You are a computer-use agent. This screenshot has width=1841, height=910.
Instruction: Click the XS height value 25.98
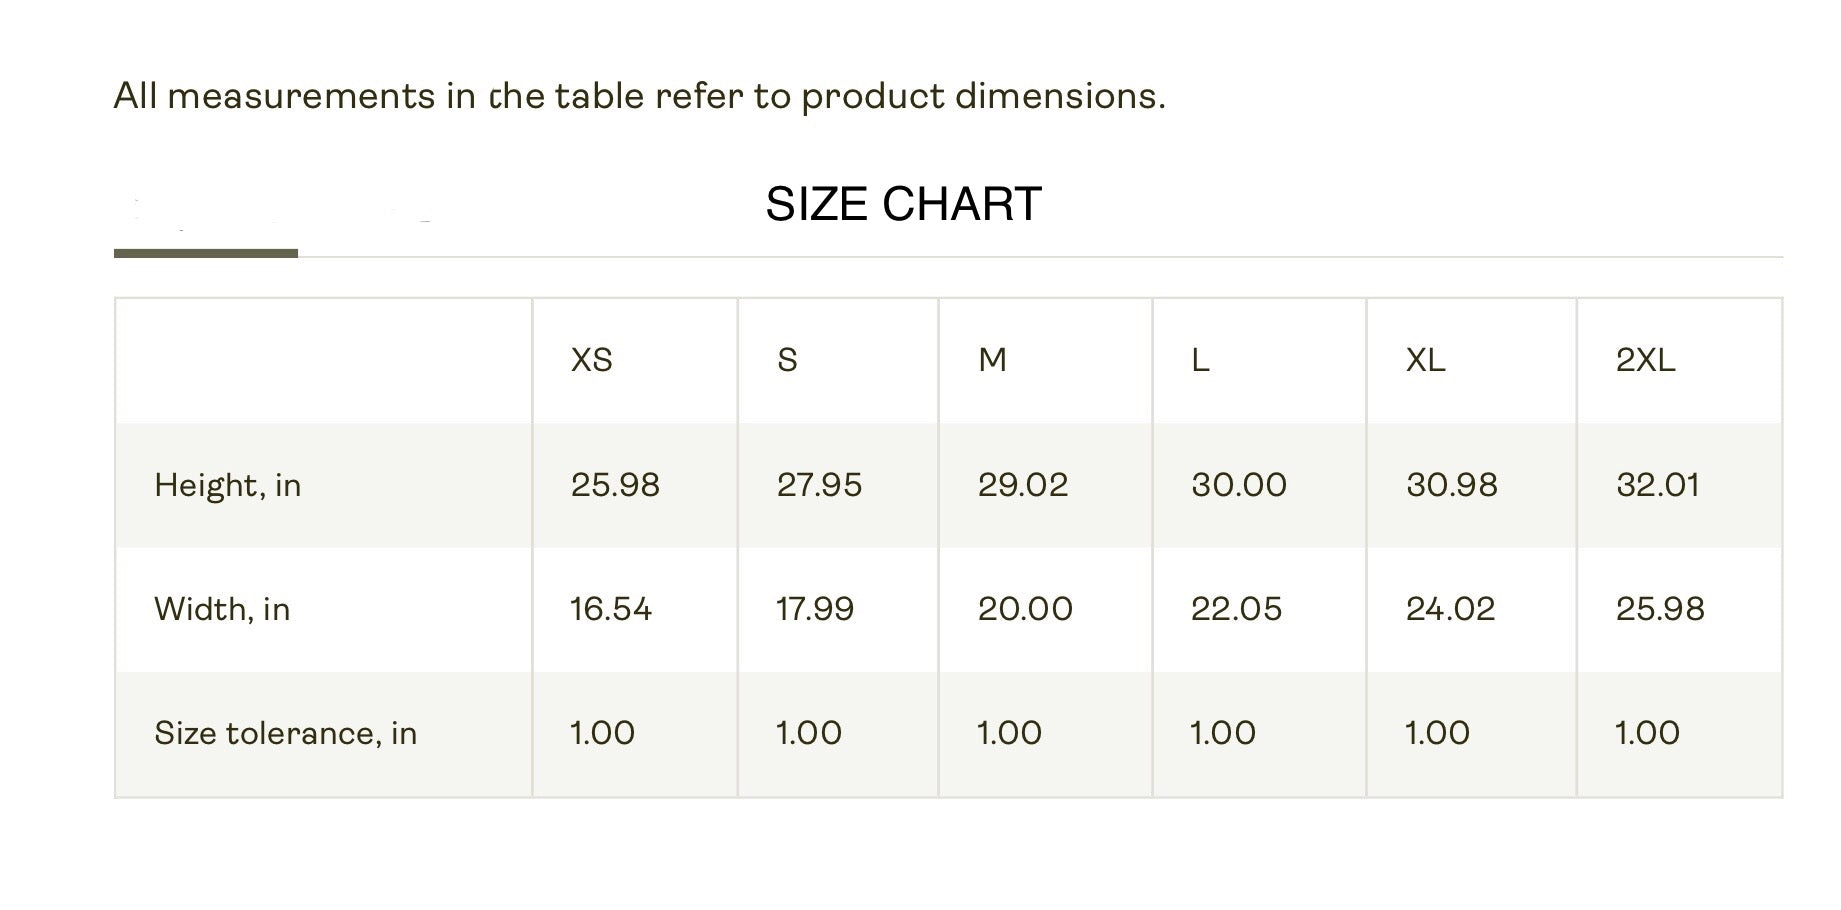[615, 485]
